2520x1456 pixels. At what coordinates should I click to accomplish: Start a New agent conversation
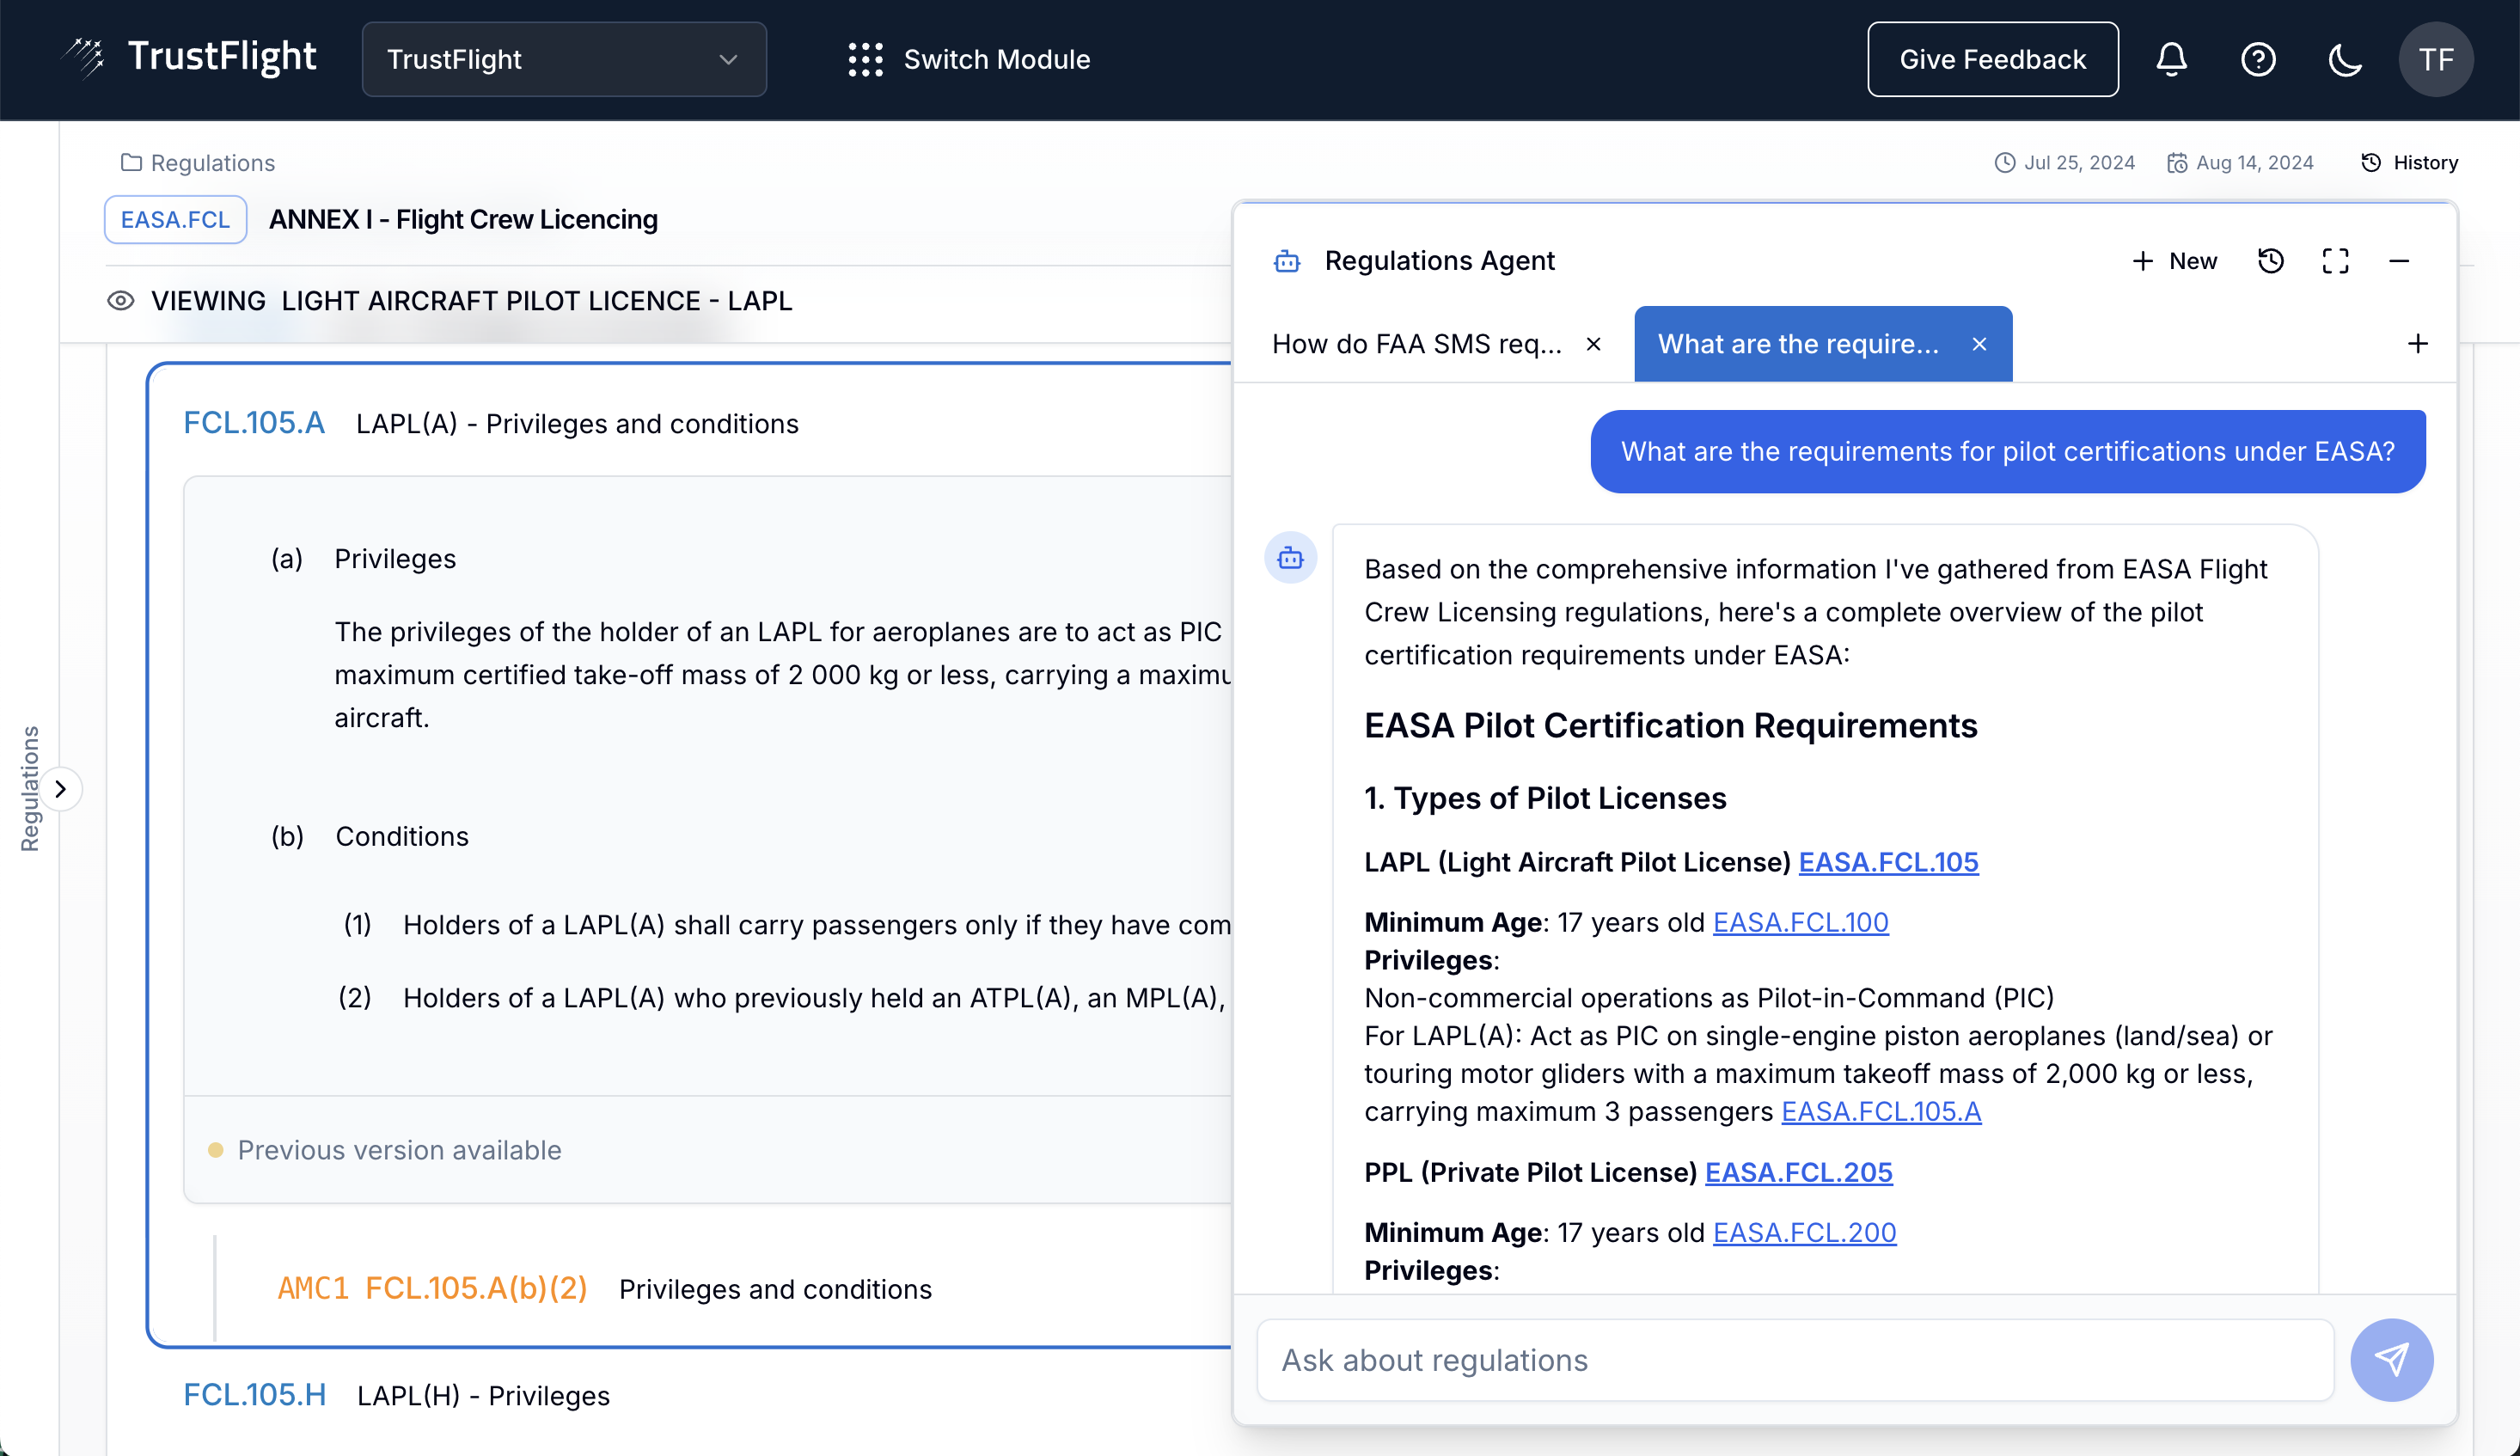2174,261
